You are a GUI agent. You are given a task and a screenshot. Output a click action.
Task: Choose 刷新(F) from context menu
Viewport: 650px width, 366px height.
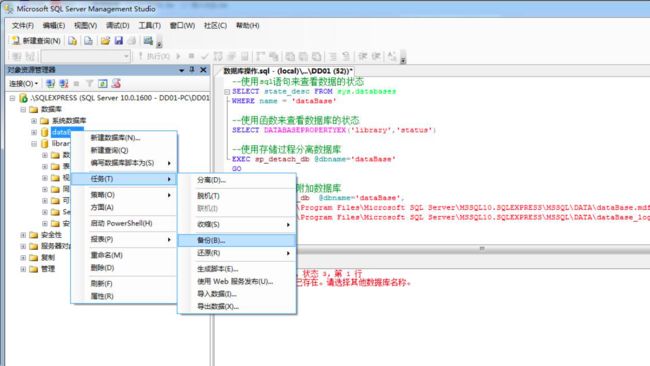(124, 284)
